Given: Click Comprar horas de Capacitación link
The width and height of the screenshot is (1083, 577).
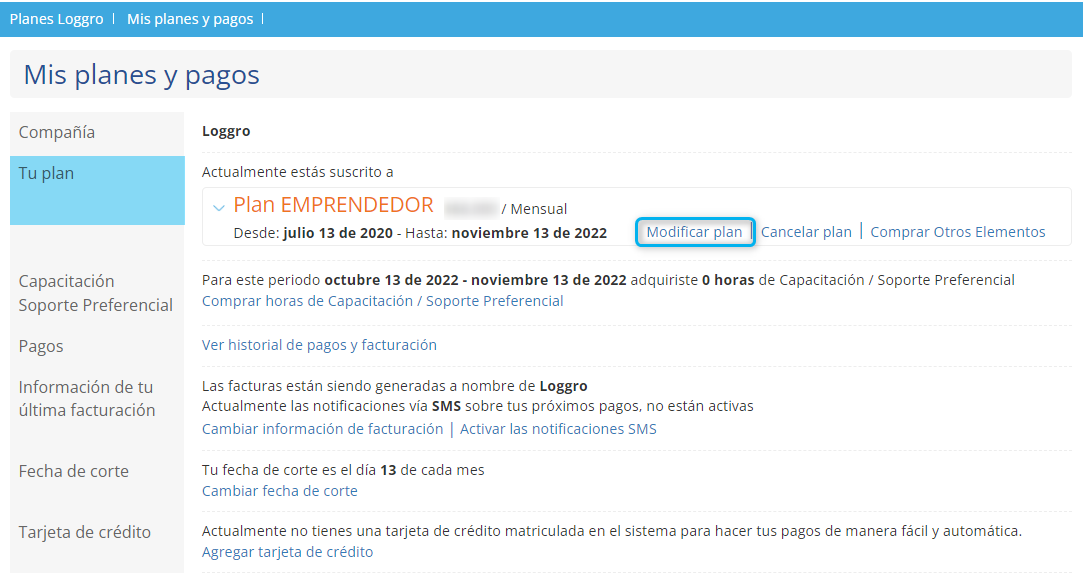Looking at the screenshot, I should point(382,301).
